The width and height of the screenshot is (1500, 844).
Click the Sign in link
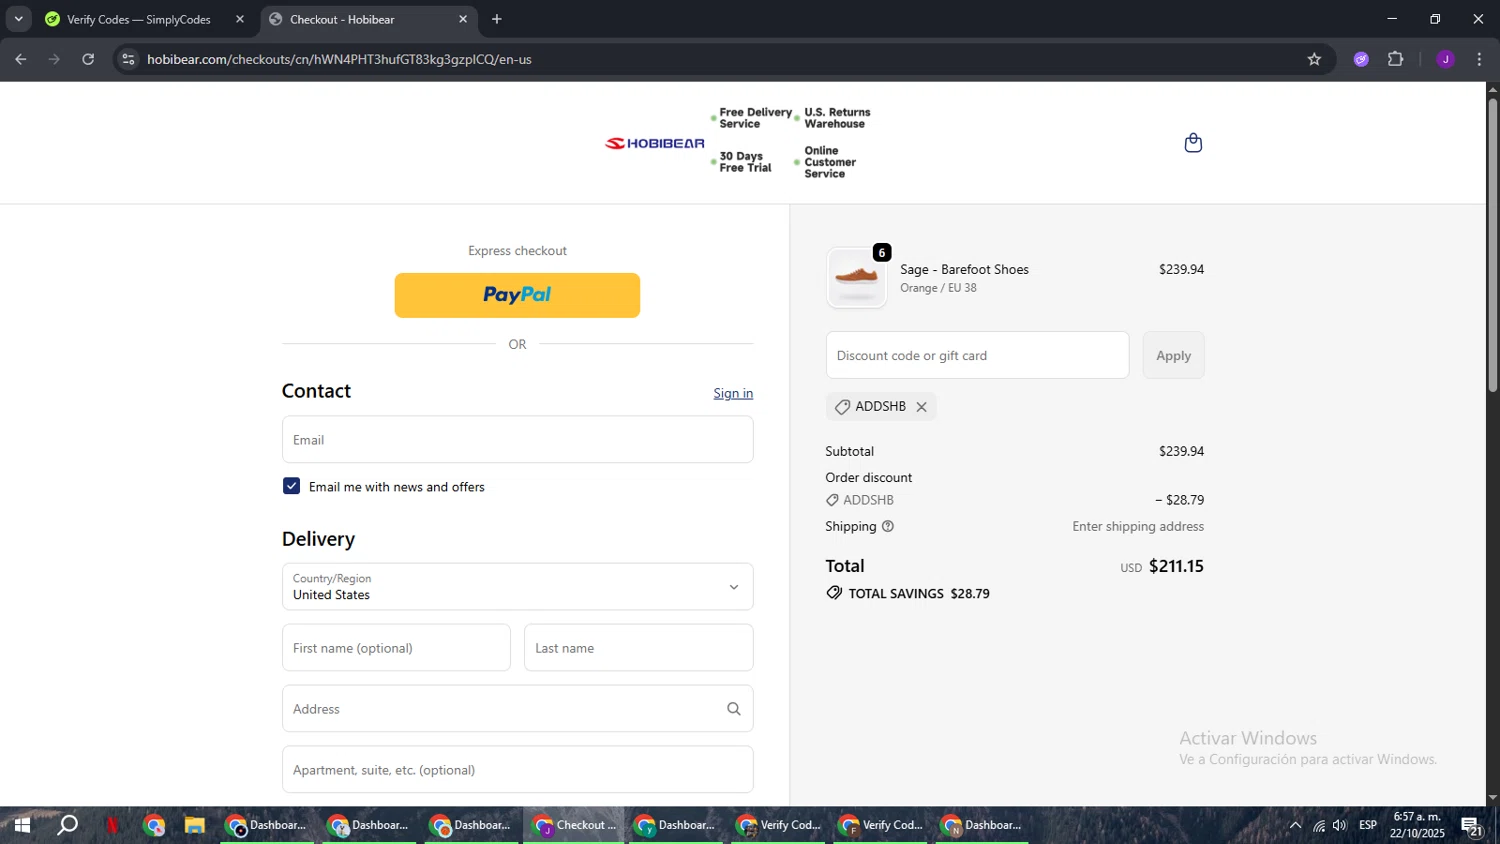tap(733, 393)
